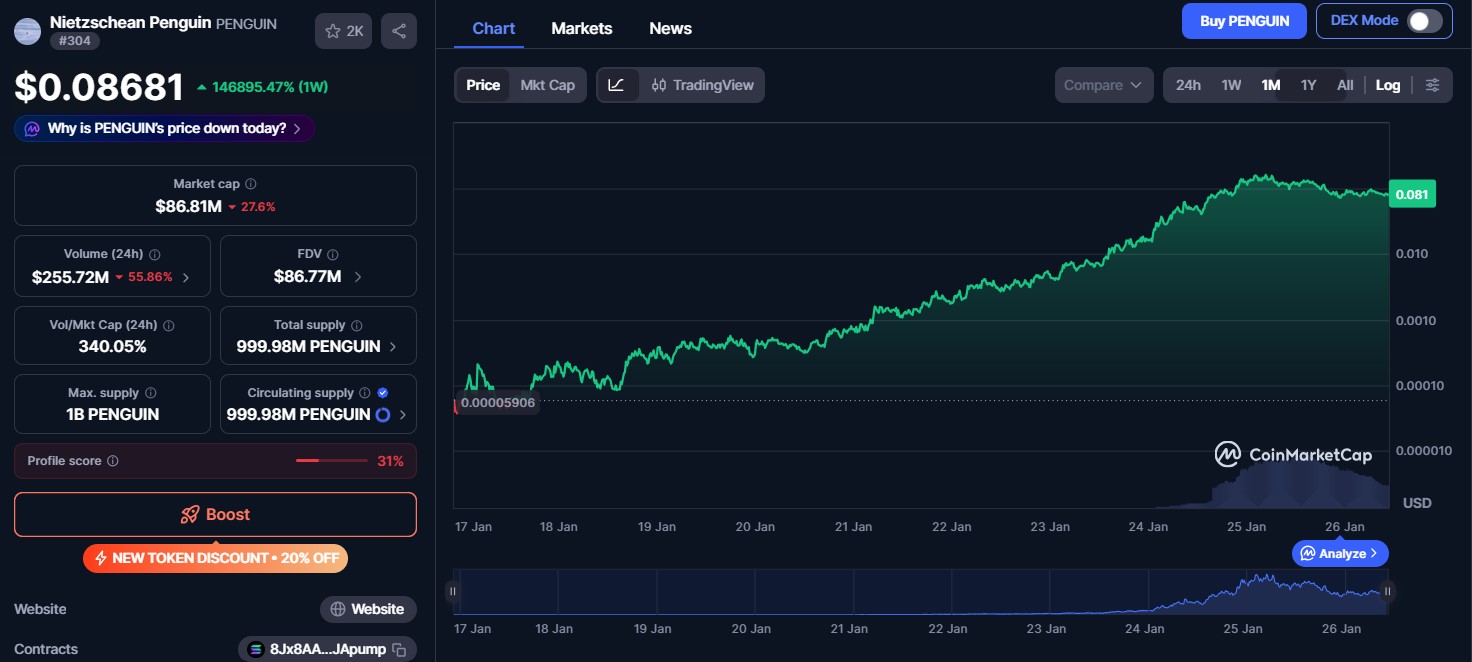Expand Circulating supply details chevron
1472x662 pixels.
point(403,414)
